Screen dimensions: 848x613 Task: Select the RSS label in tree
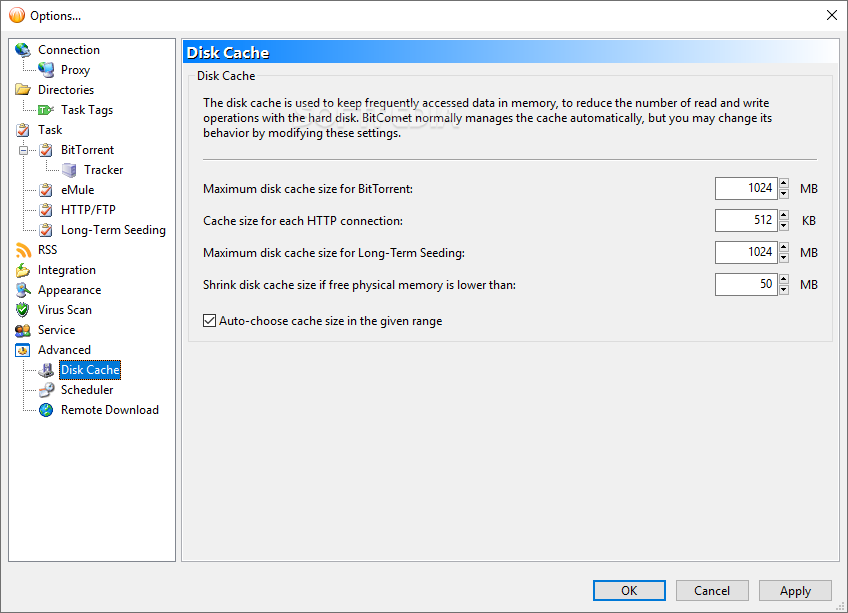tap(47, 250)
